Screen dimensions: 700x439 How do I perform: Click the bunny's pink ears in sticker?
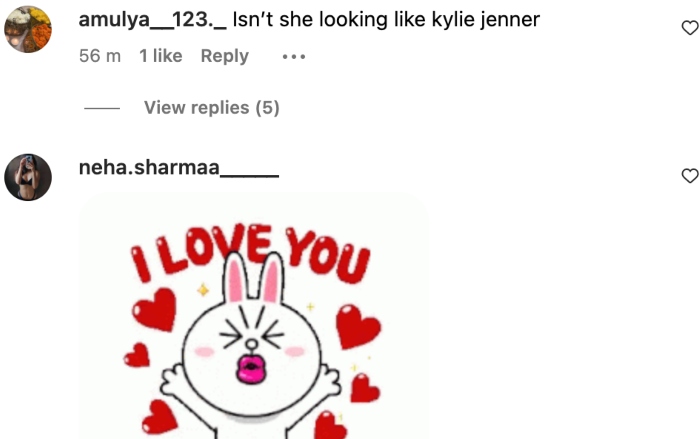(x=254, y=277)
